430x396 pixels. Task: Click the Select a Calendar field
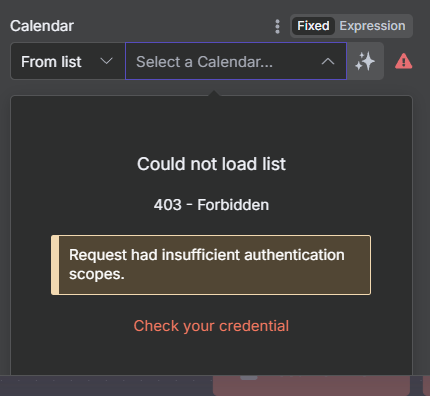[x=236, y=61]
